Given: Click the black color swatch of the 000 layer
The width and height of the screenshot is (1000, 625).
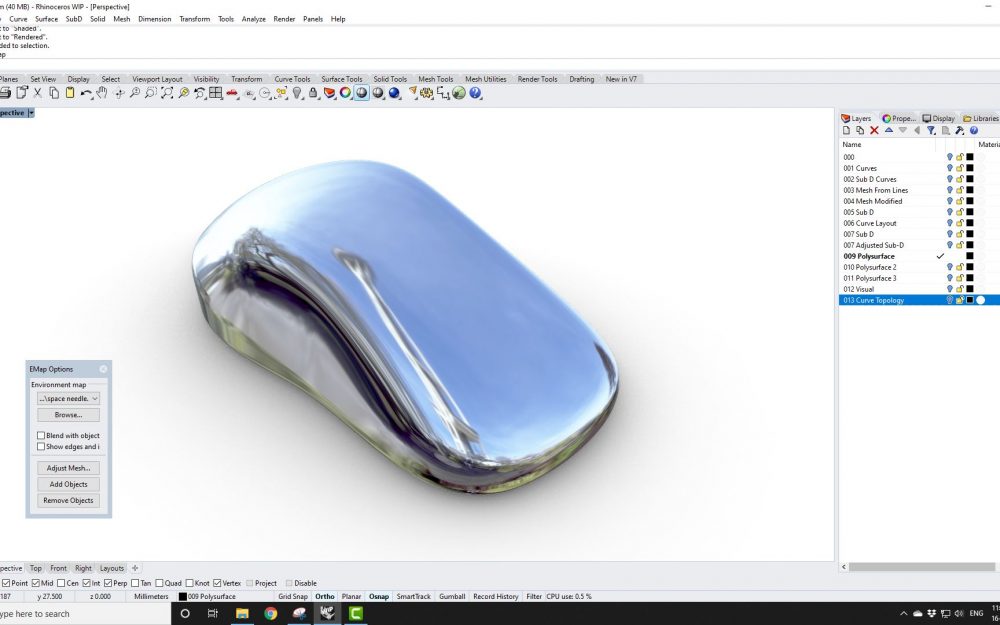Looking at the screenshot, I should pos(970,157).
